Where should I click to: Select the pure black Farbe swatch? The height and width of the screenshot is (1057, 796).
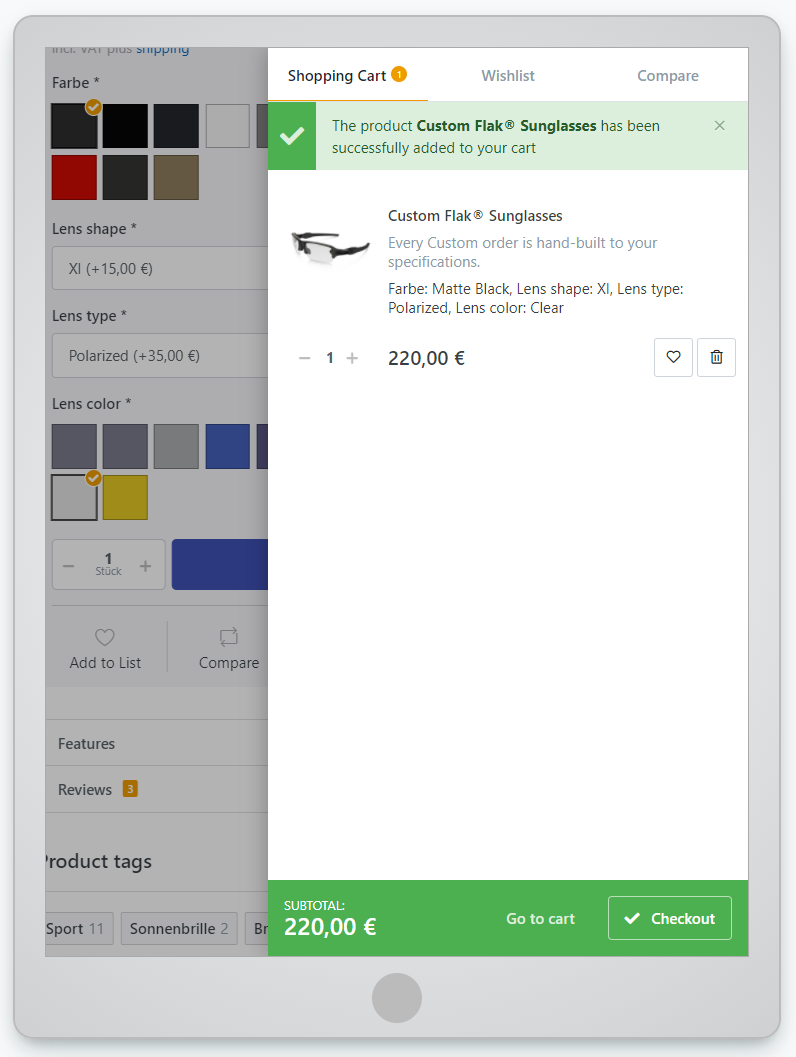(125, 126)
